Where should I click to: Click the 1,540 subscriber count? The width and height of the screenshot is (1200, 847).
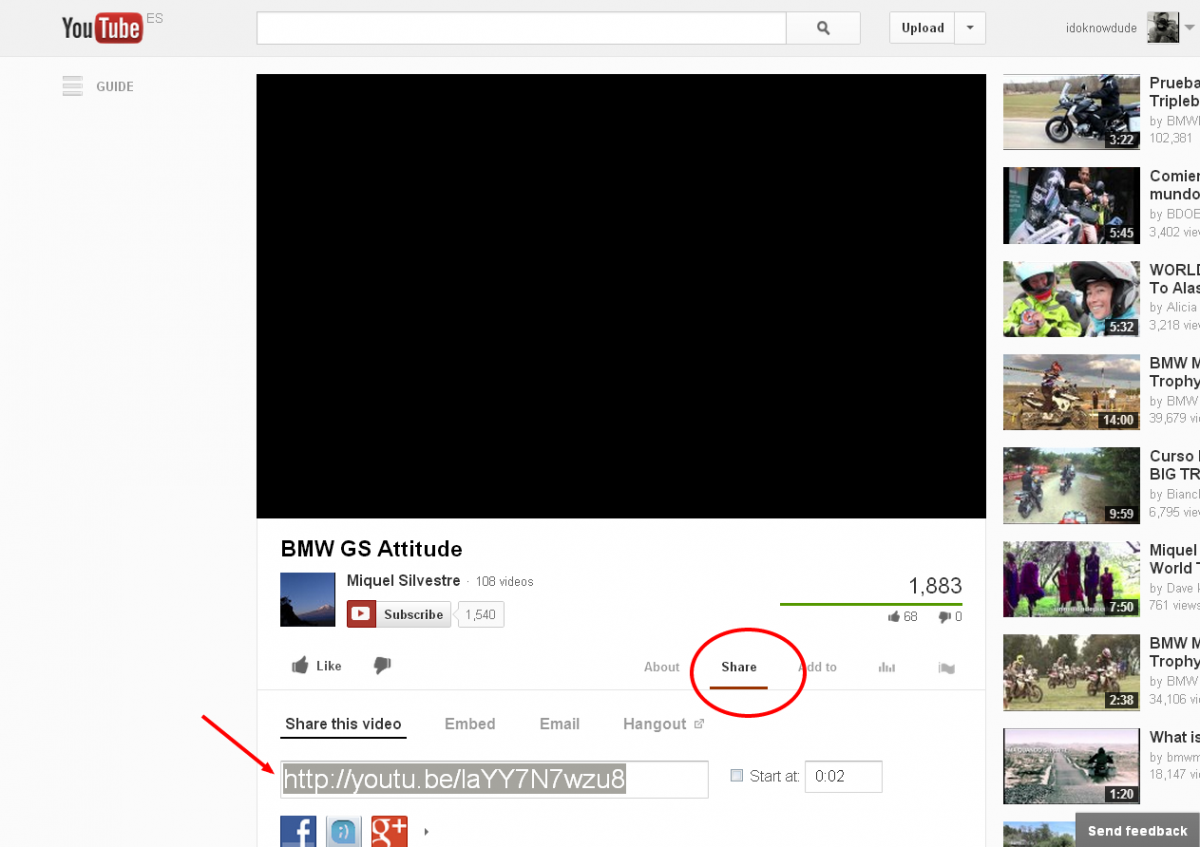pos(480,614)
